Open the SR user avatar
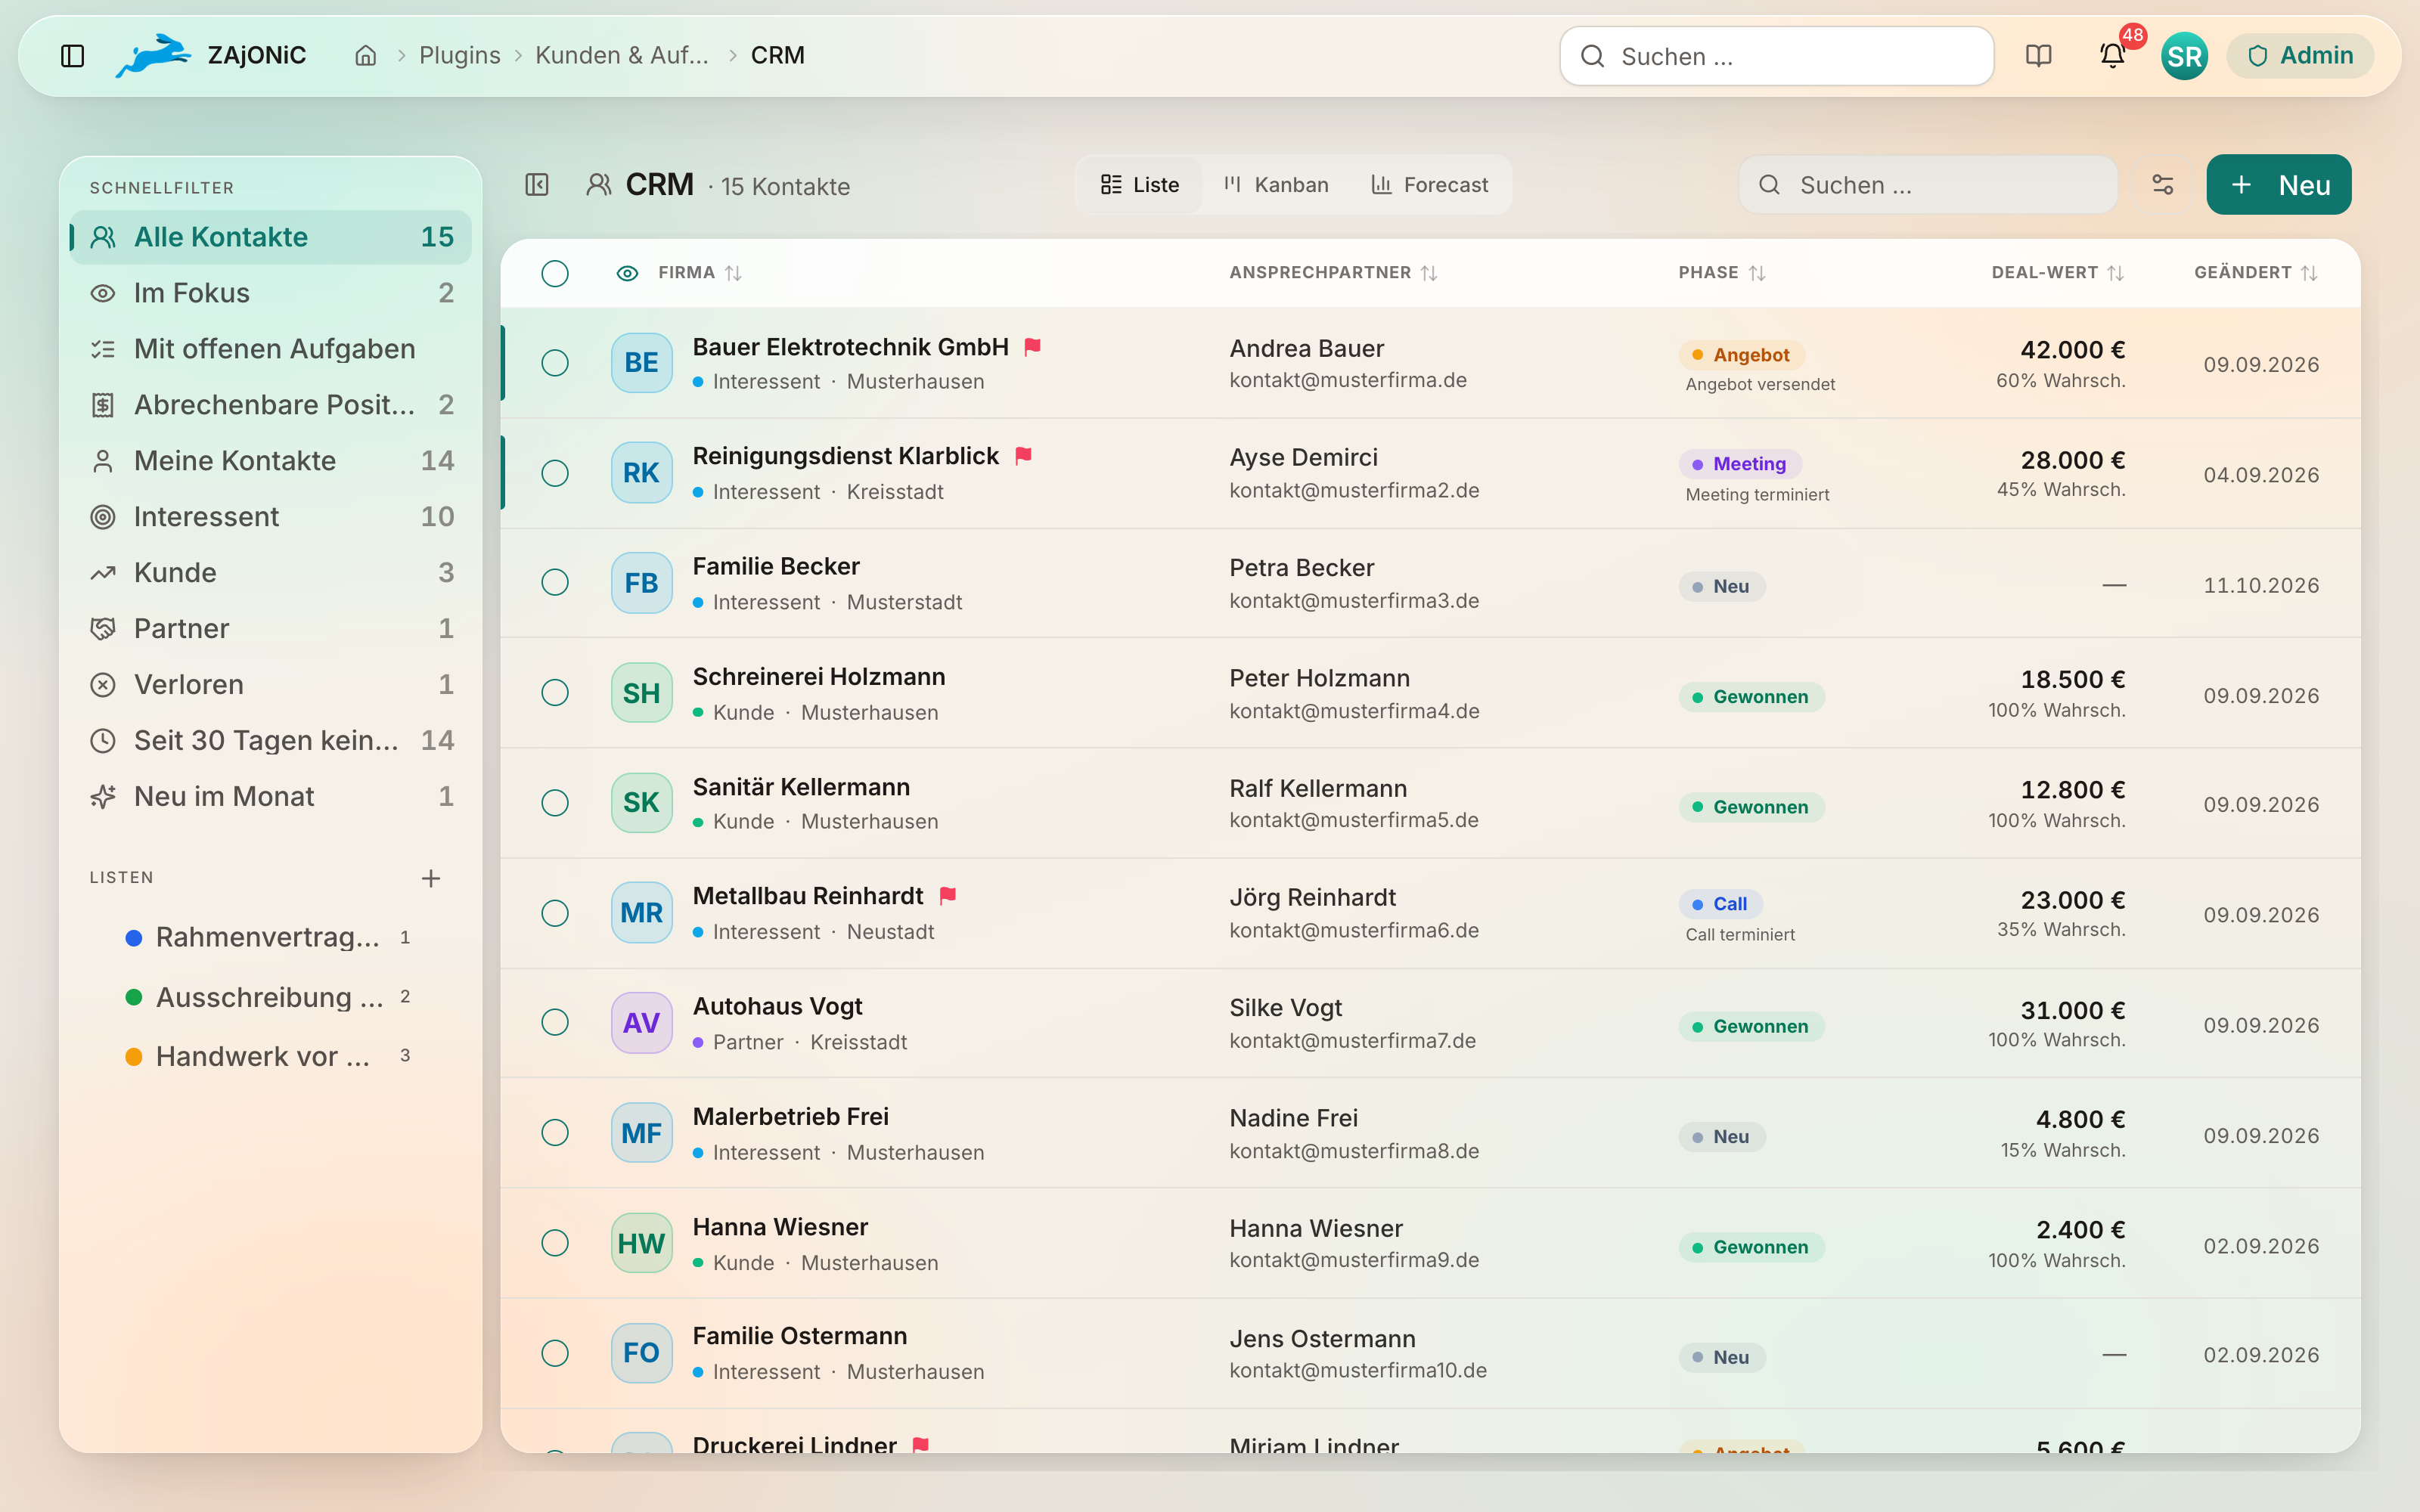Screen dimensions: 2420x1512 pos(2184,55)
